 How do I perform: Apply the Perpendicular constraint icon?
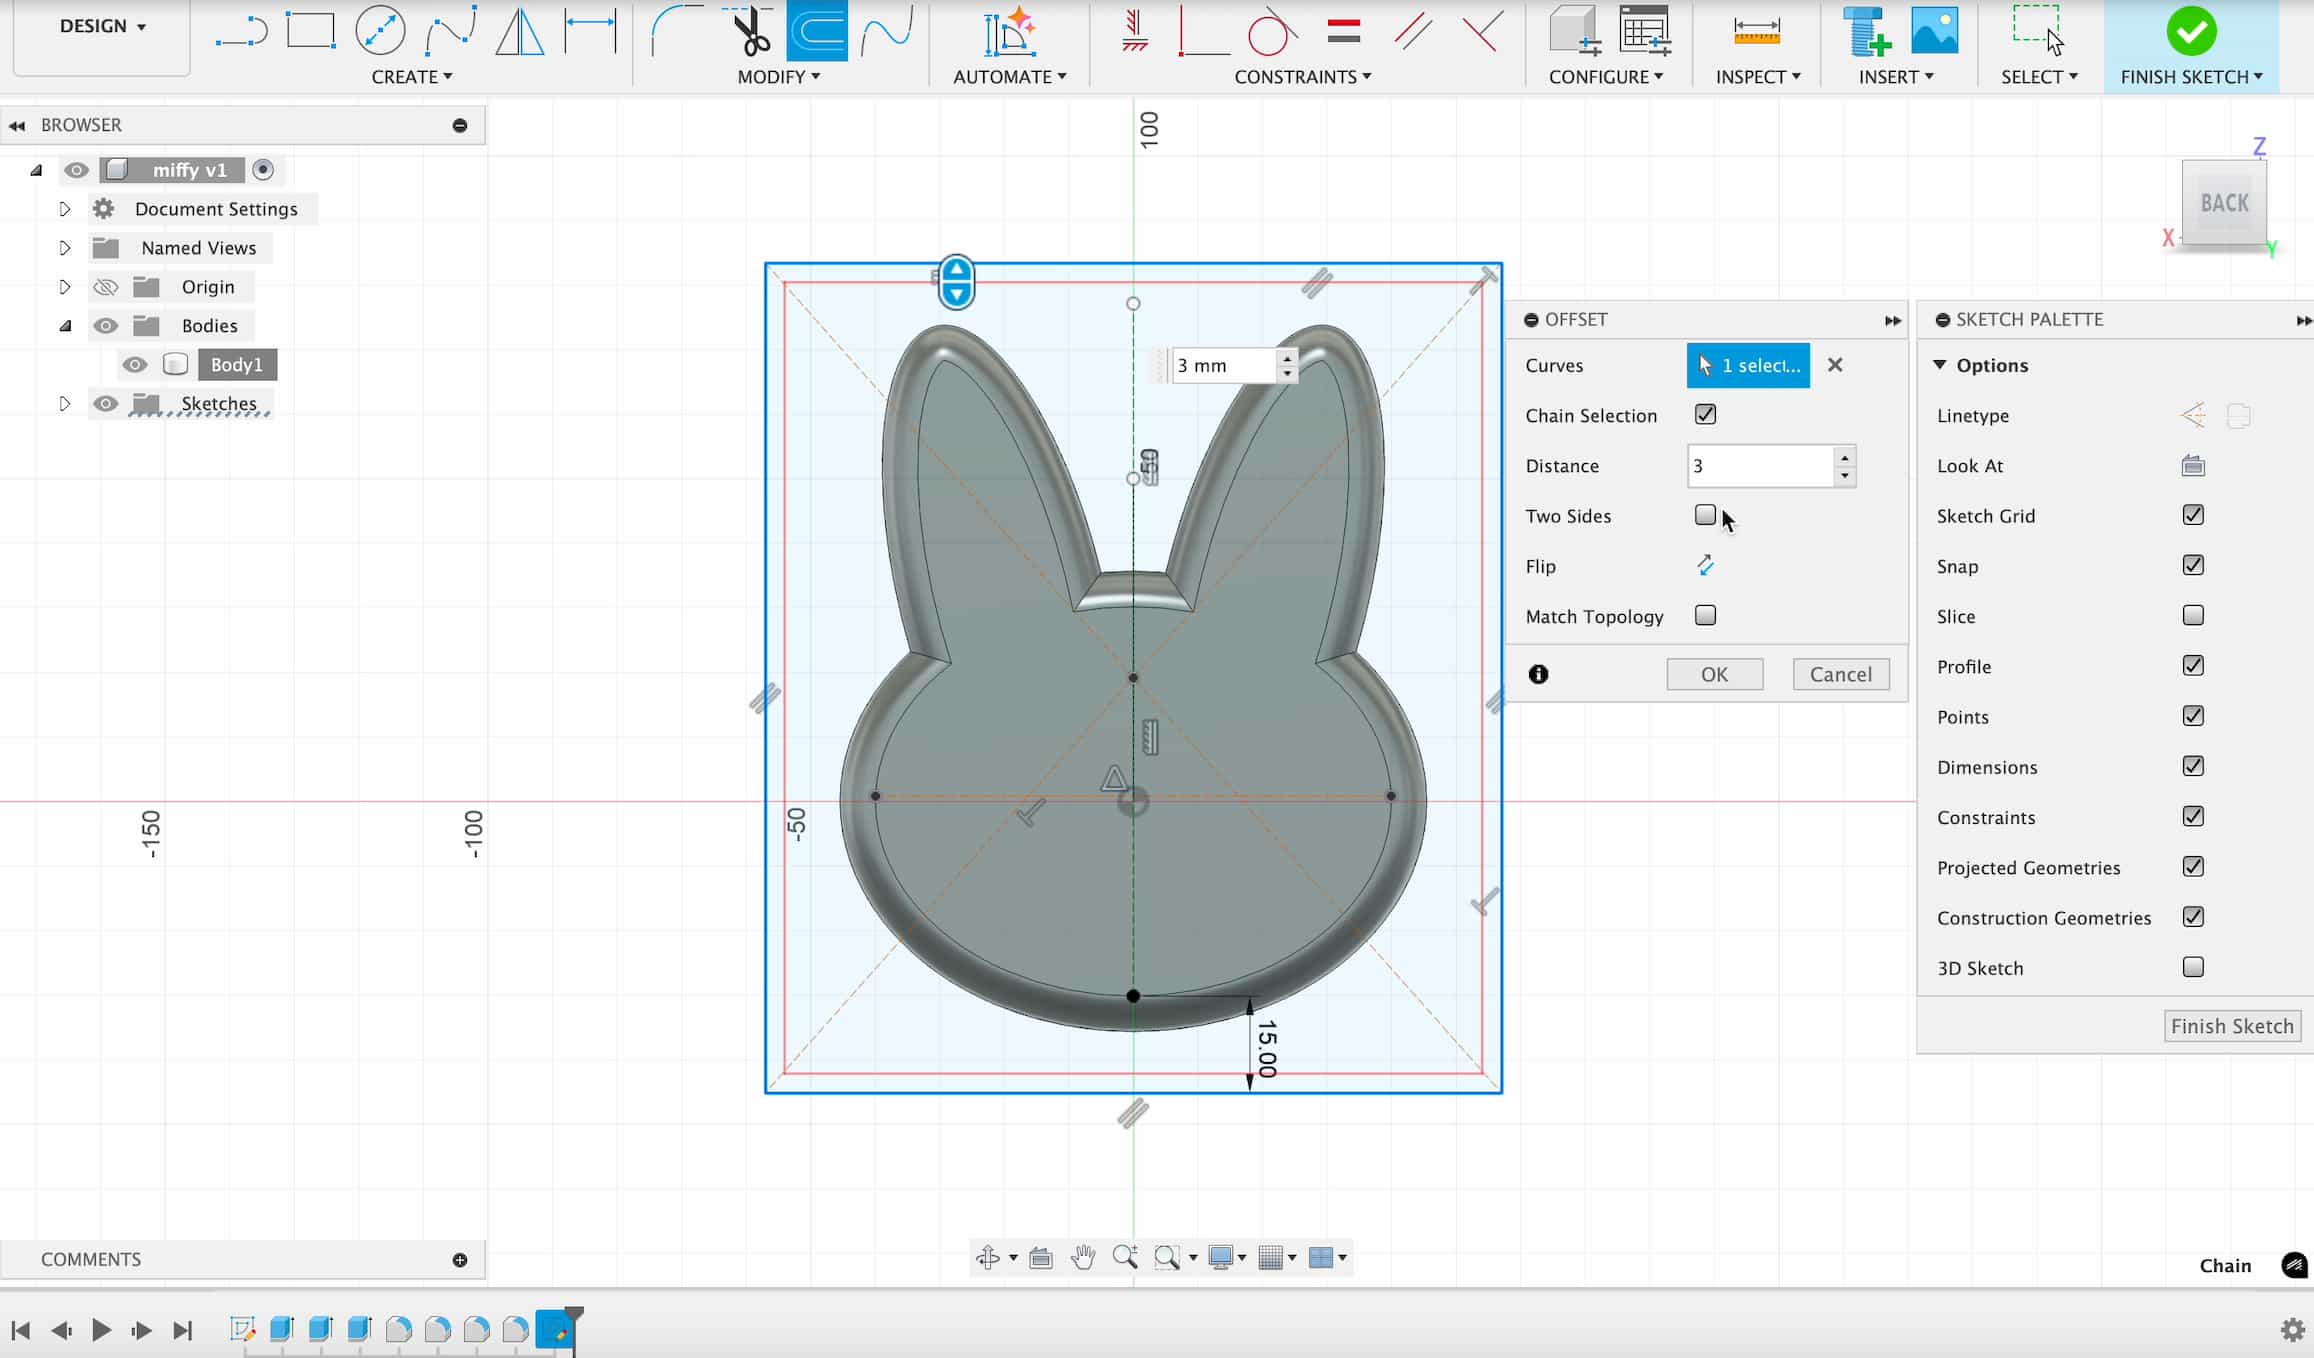point(1482,31)
